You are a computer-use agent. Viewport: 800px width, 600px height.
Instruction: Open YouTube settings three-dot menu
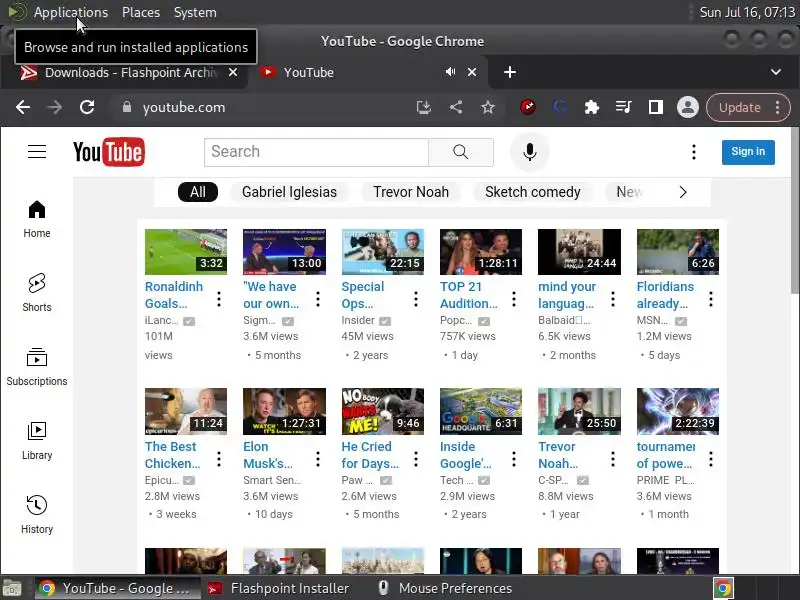pos(693,152)
